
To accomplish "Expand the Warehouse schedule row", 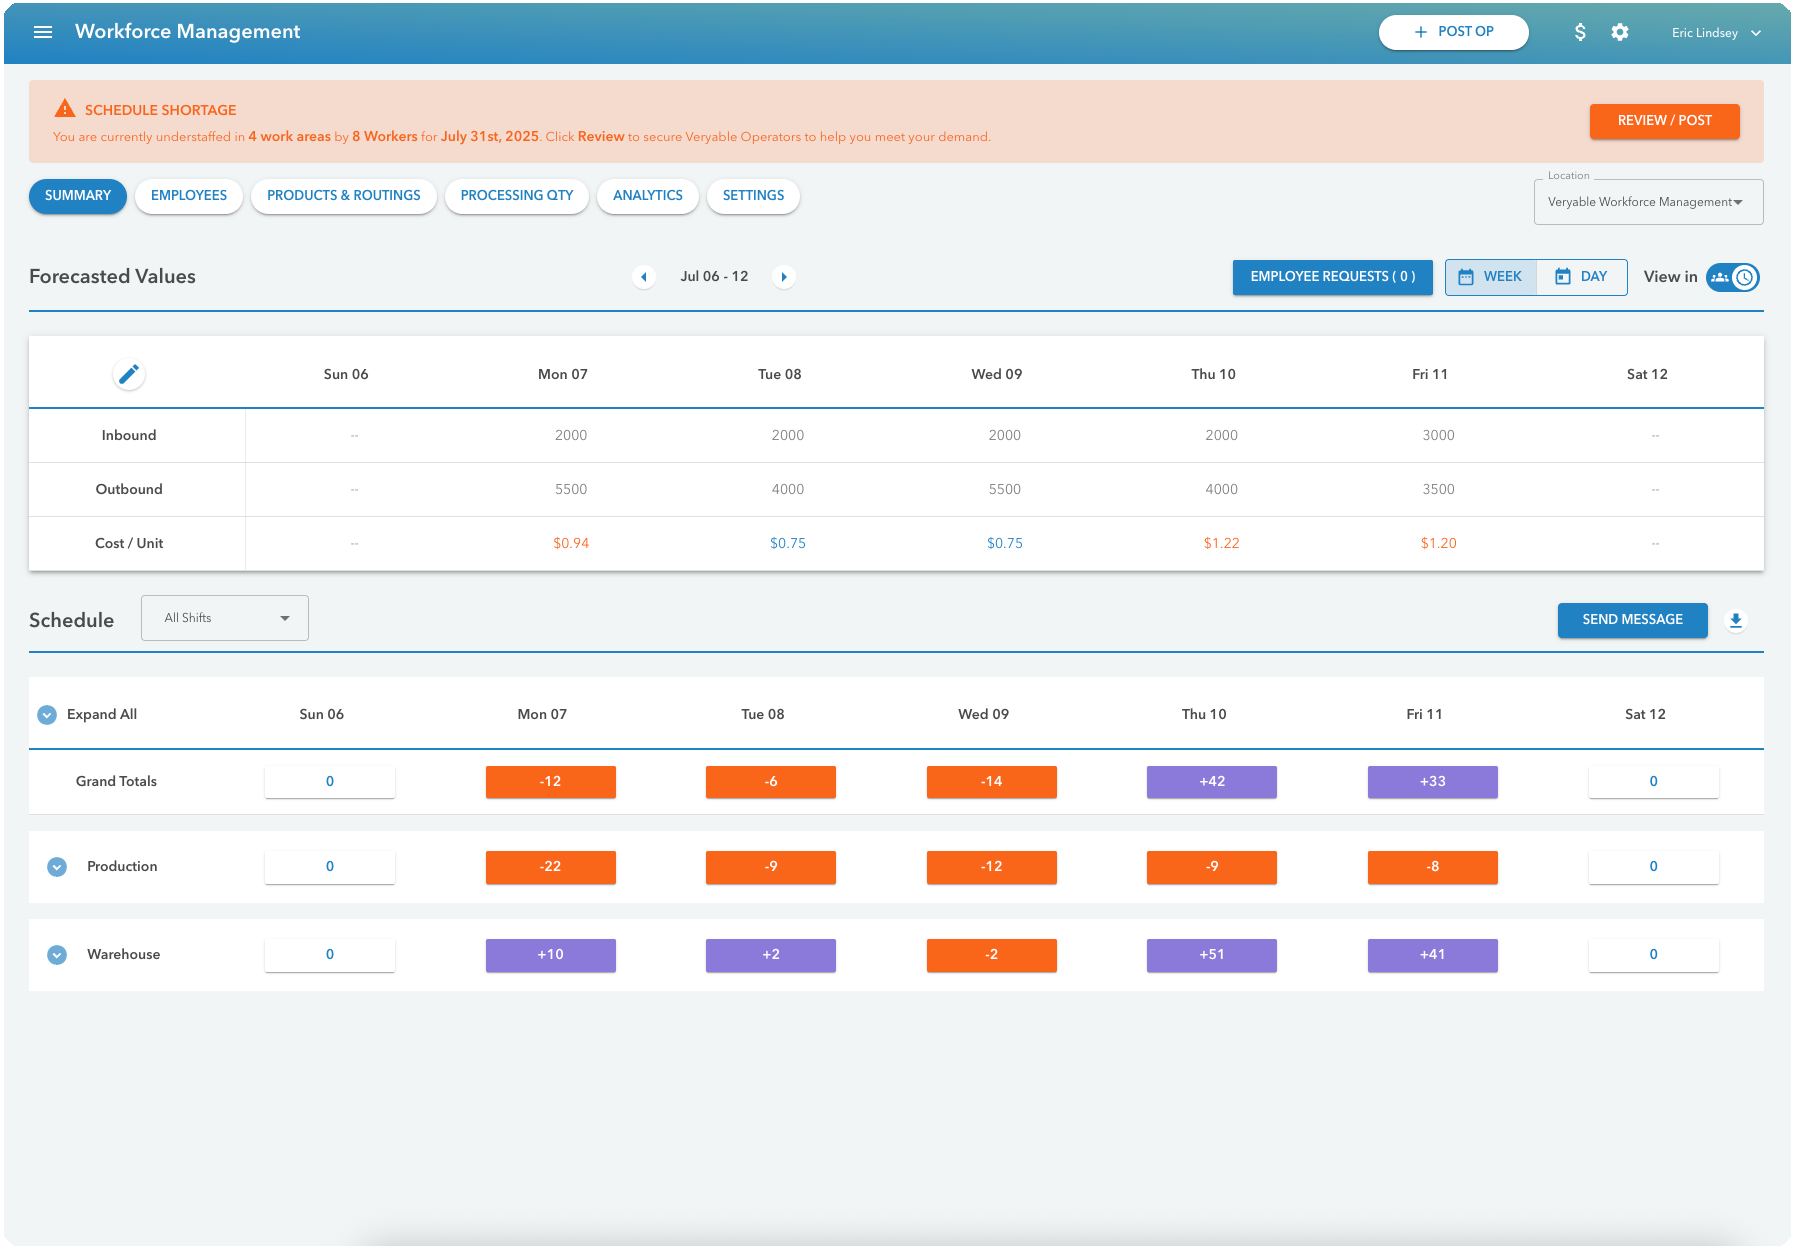I will [x=56, y=954].
